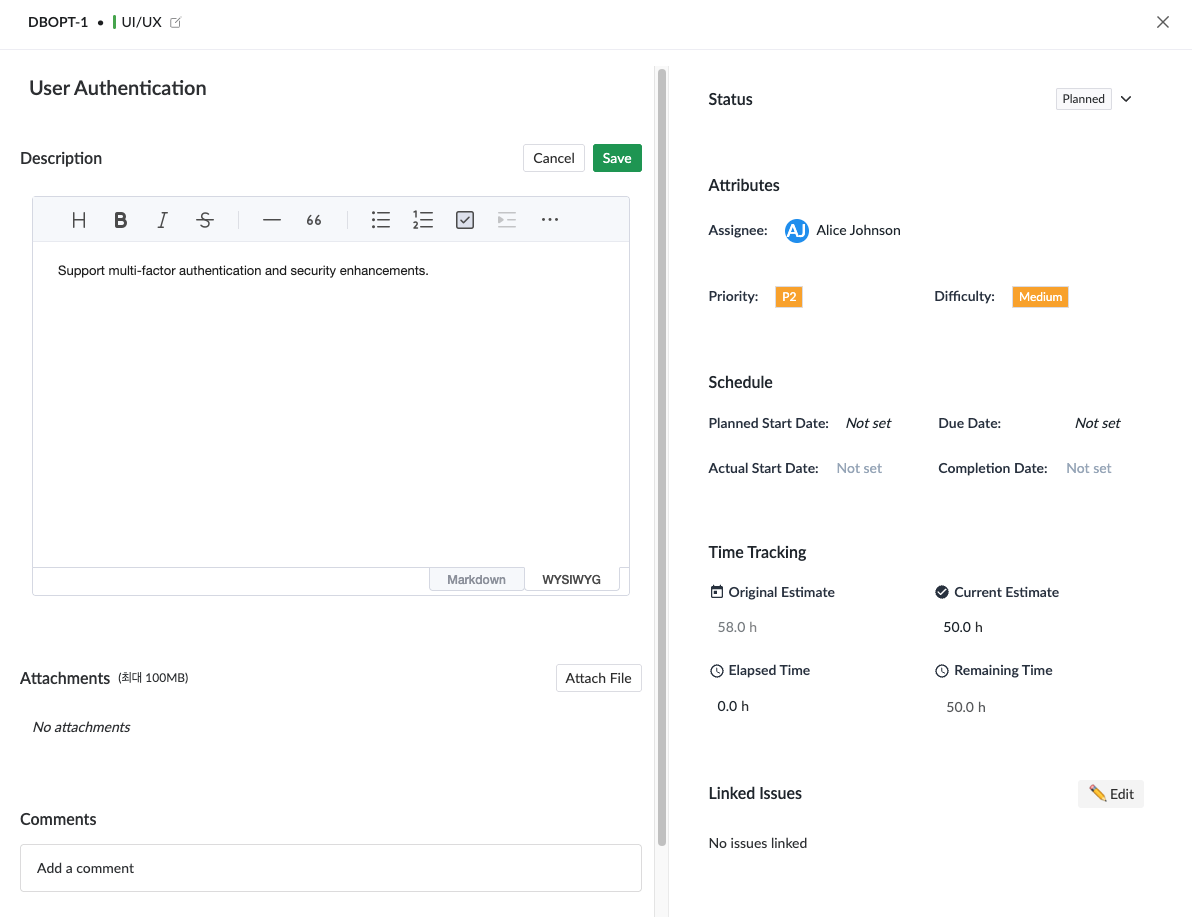Edit the UI/UX label via the pencil icon
This screenshot has height=917, width=1192.
(x=177, y=20)
